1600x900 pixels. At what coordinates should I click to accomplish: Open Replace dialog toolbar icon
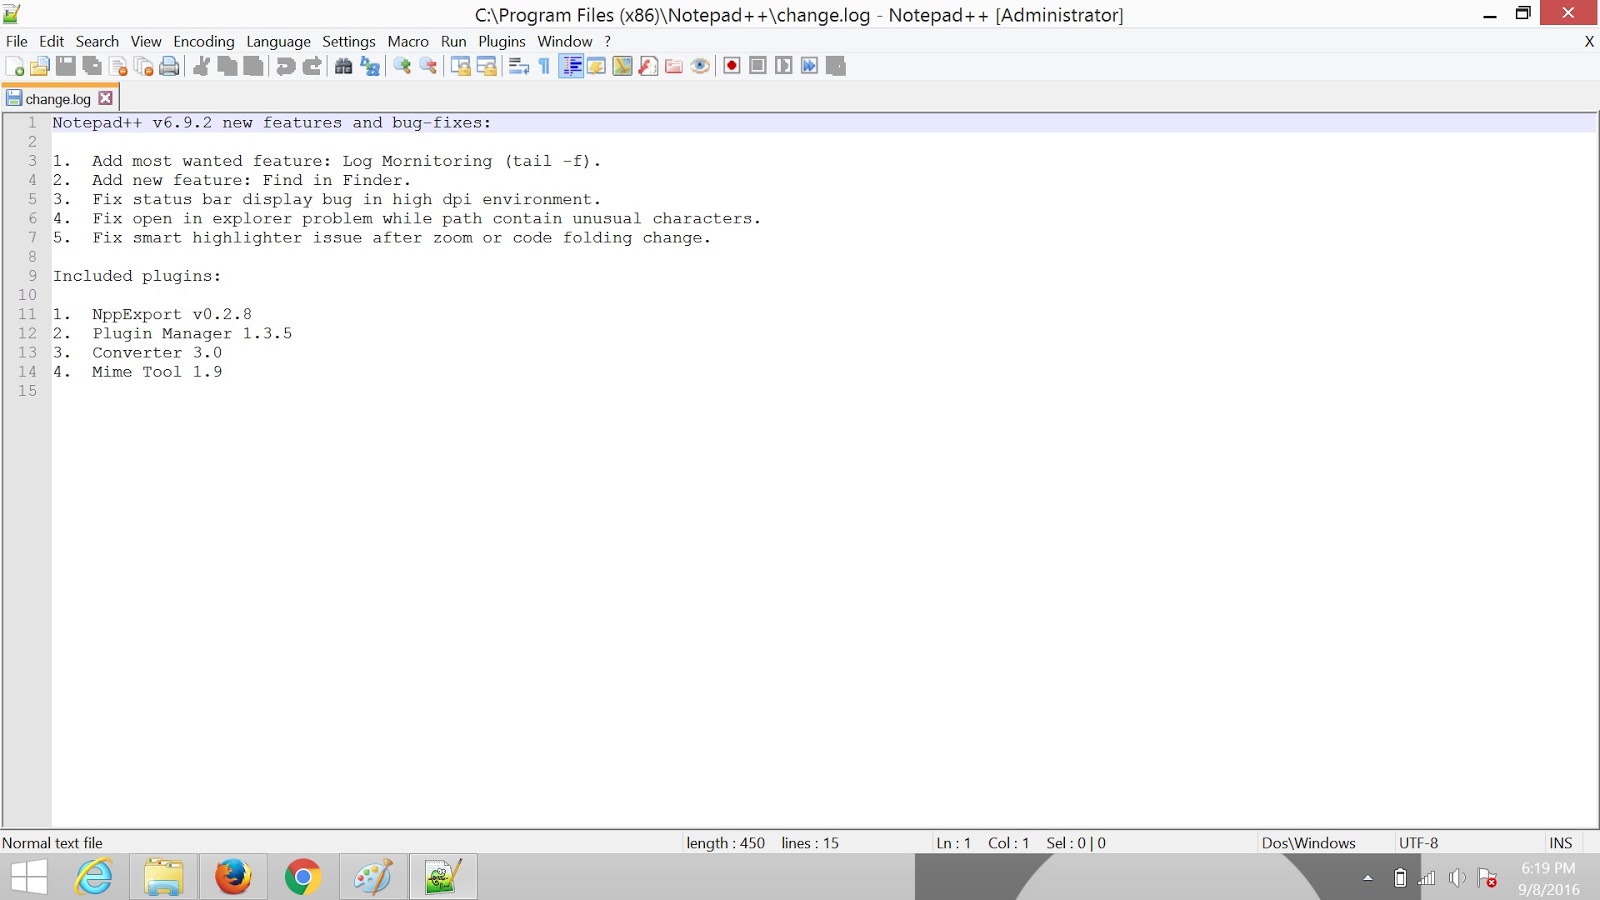click(x=370, y=66)
